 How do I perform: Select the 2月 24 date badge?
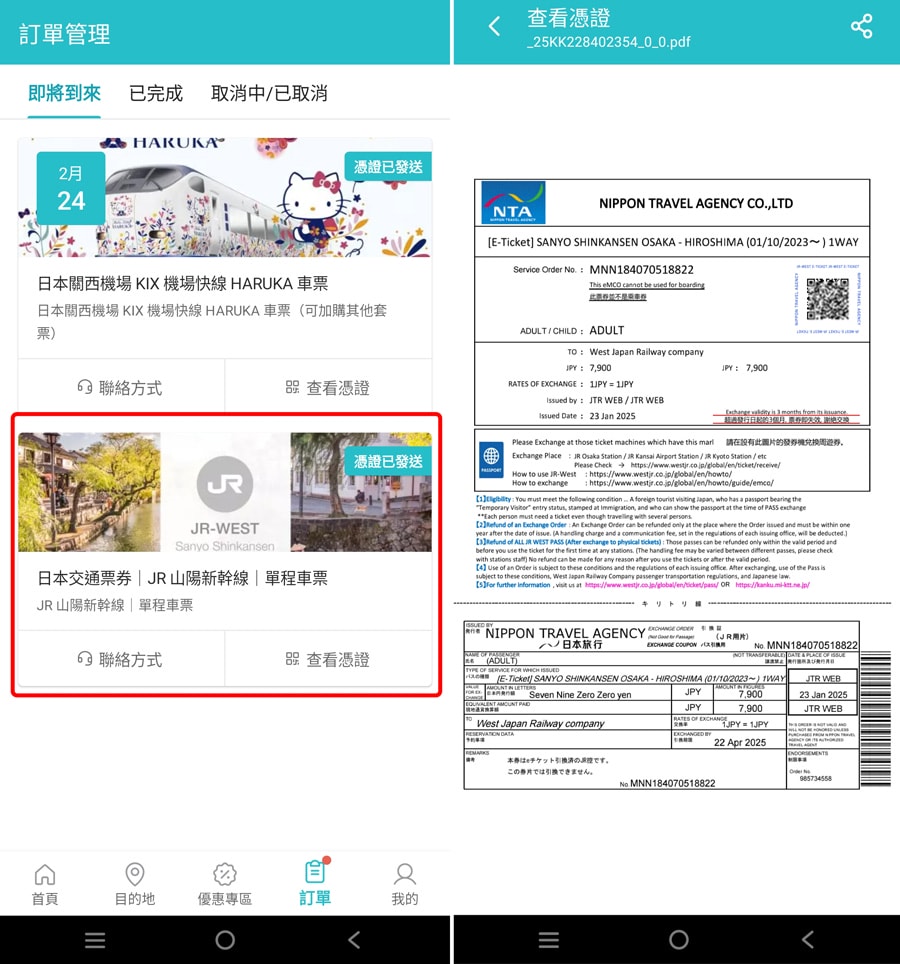(71, 188)
